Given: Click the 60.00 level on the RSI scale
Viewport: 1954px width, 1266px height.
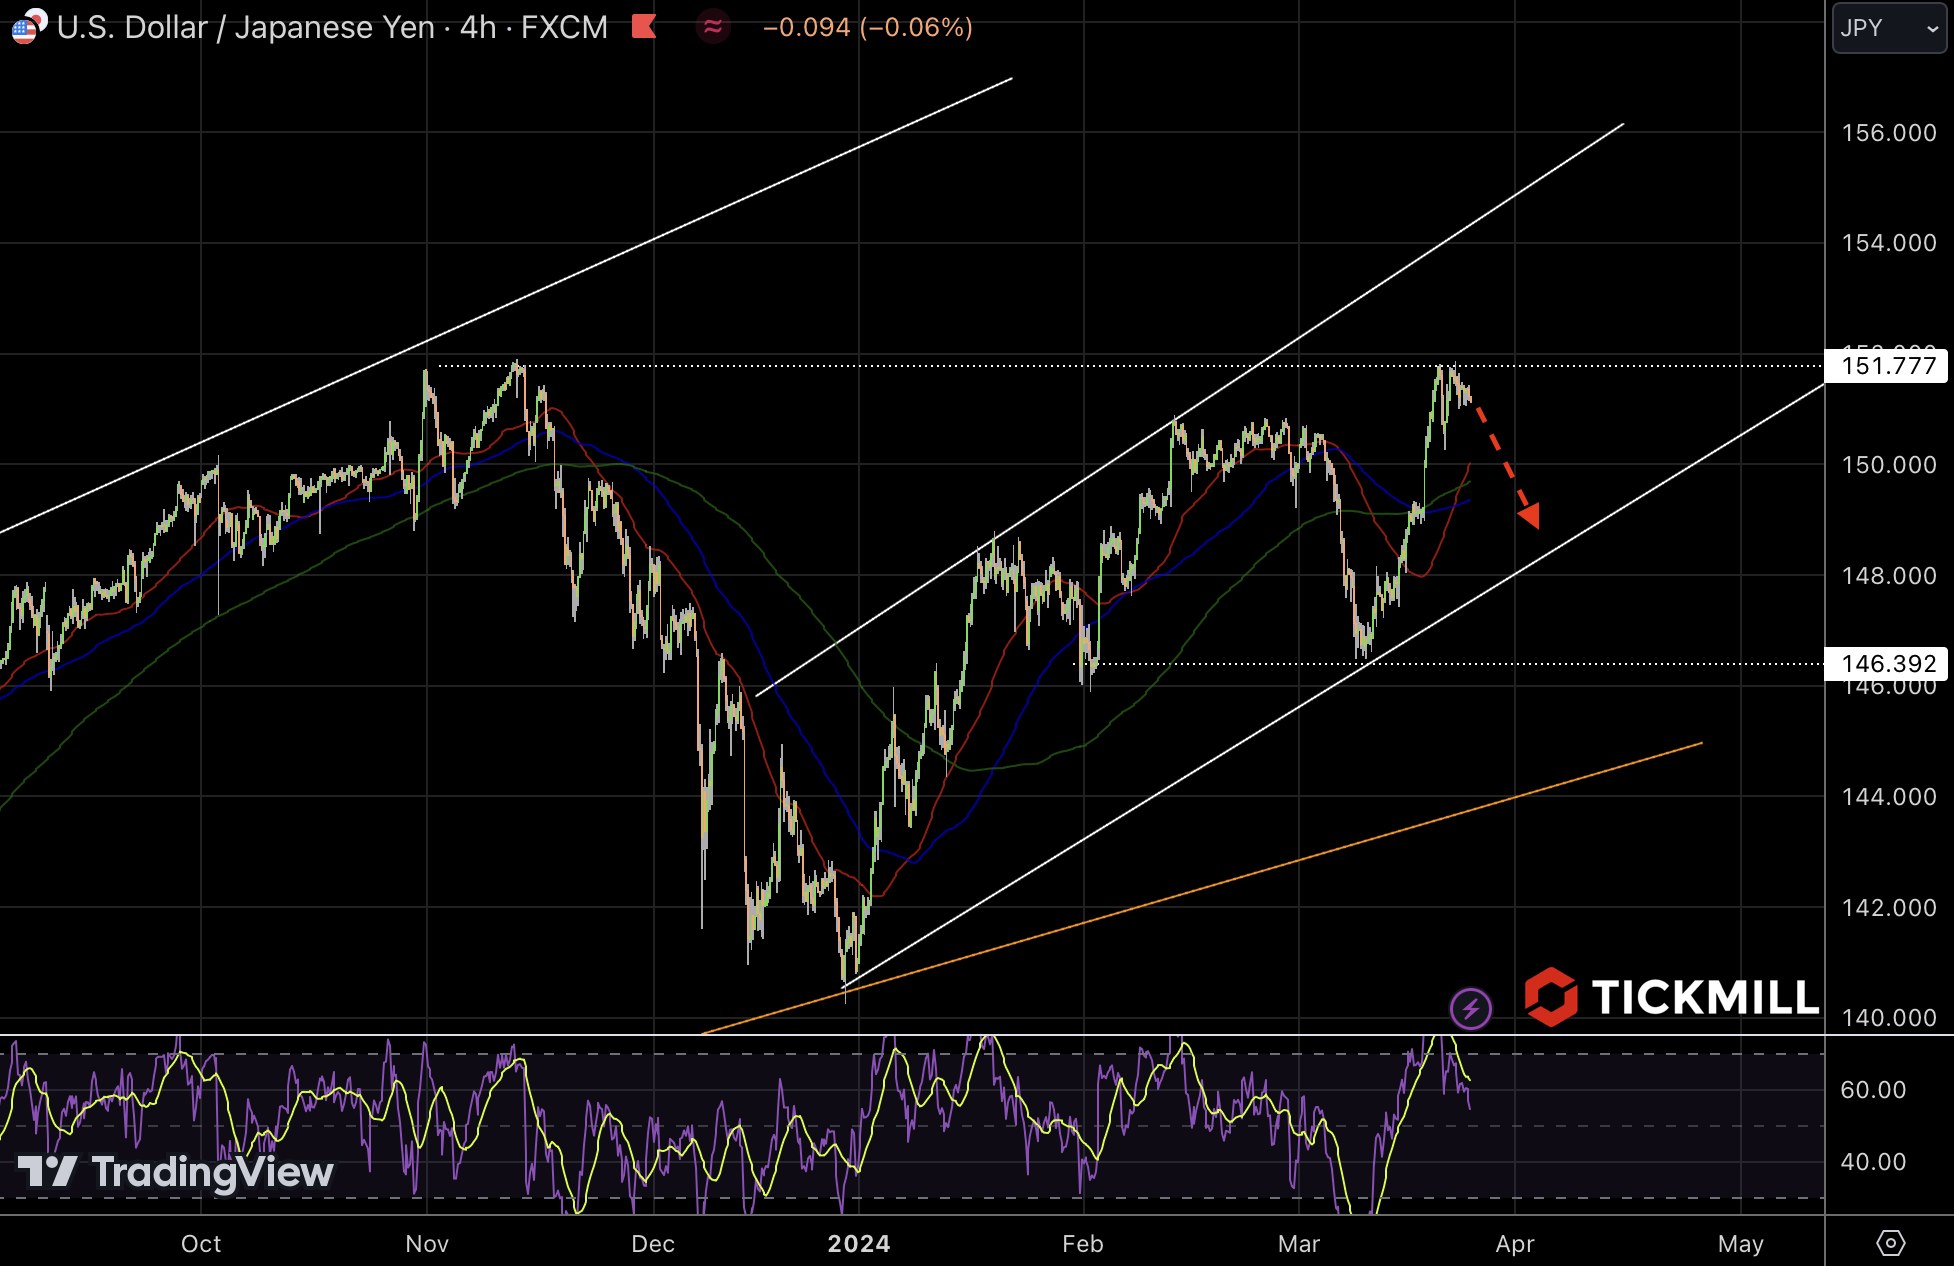Looking at the screenshot, I should [1872, 1089].
